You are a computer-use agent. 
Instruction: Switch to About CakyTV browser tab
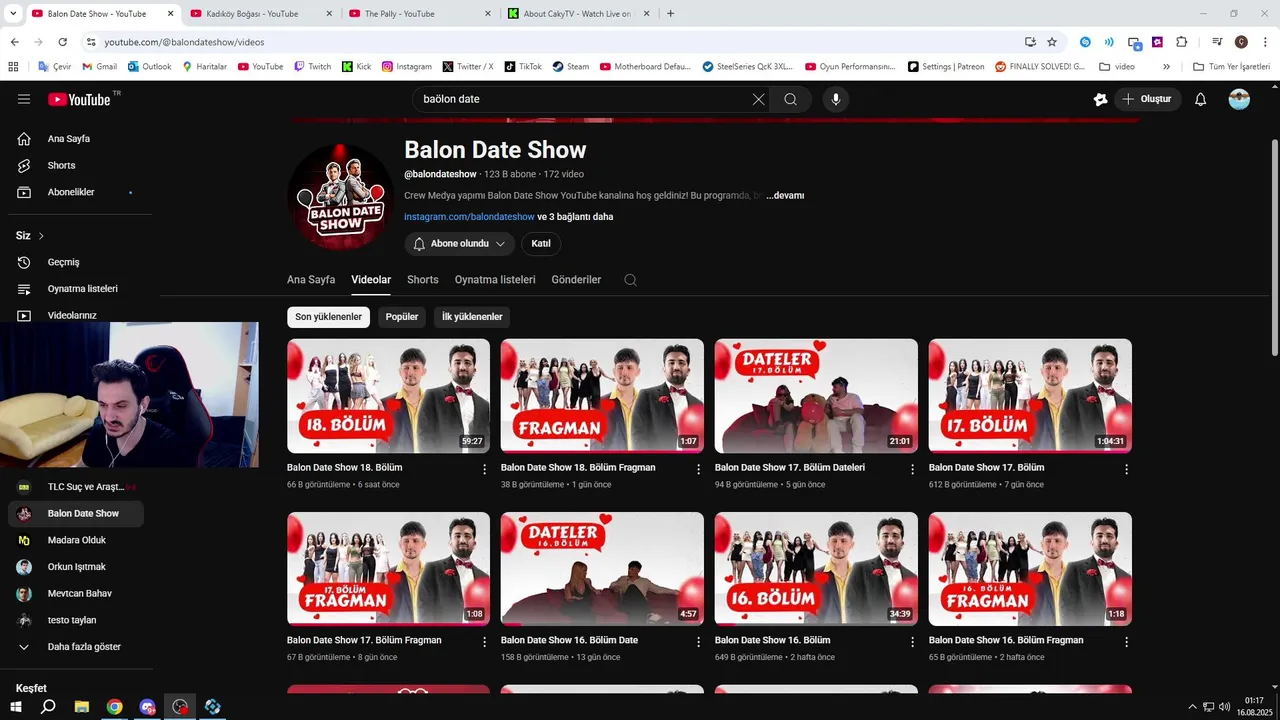[x=578, y=13]
